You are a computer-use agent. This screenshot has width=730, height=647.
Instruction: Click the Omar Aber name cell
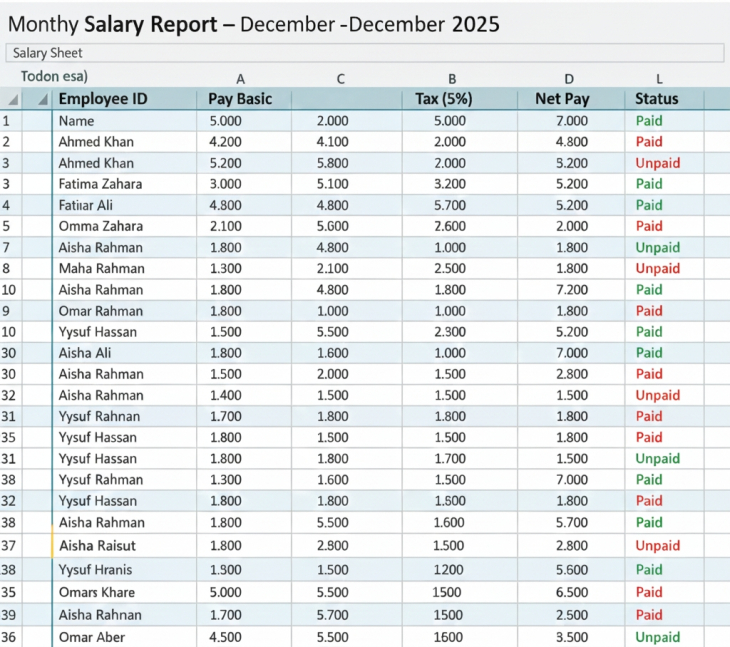93,637
